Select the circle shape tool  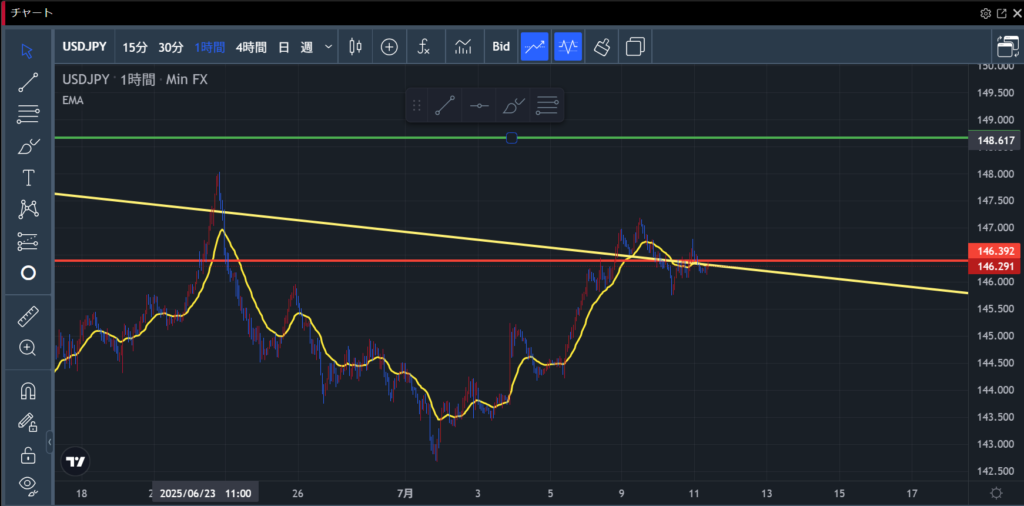click(x=27, y=273)
